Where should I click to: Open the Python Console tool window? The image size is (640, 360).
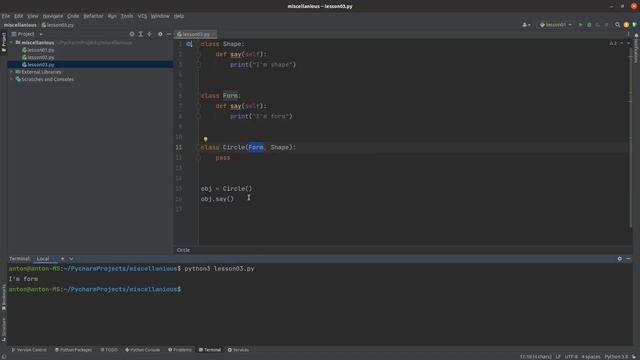pos(142,350)
